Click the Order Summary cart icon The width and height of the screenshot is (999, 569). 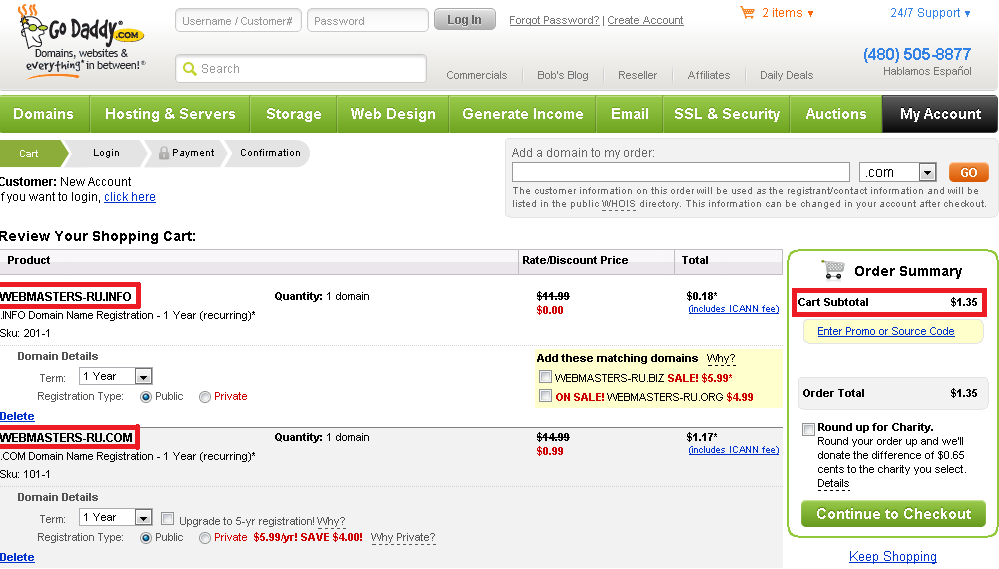(832, 270)
